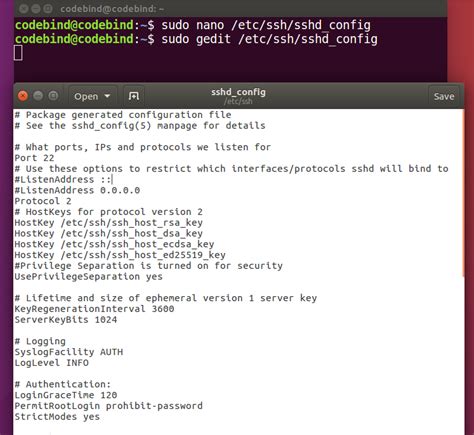Click the PermitRootLogin prohibit-password line
474x435 pixels.
coord(108,406)
